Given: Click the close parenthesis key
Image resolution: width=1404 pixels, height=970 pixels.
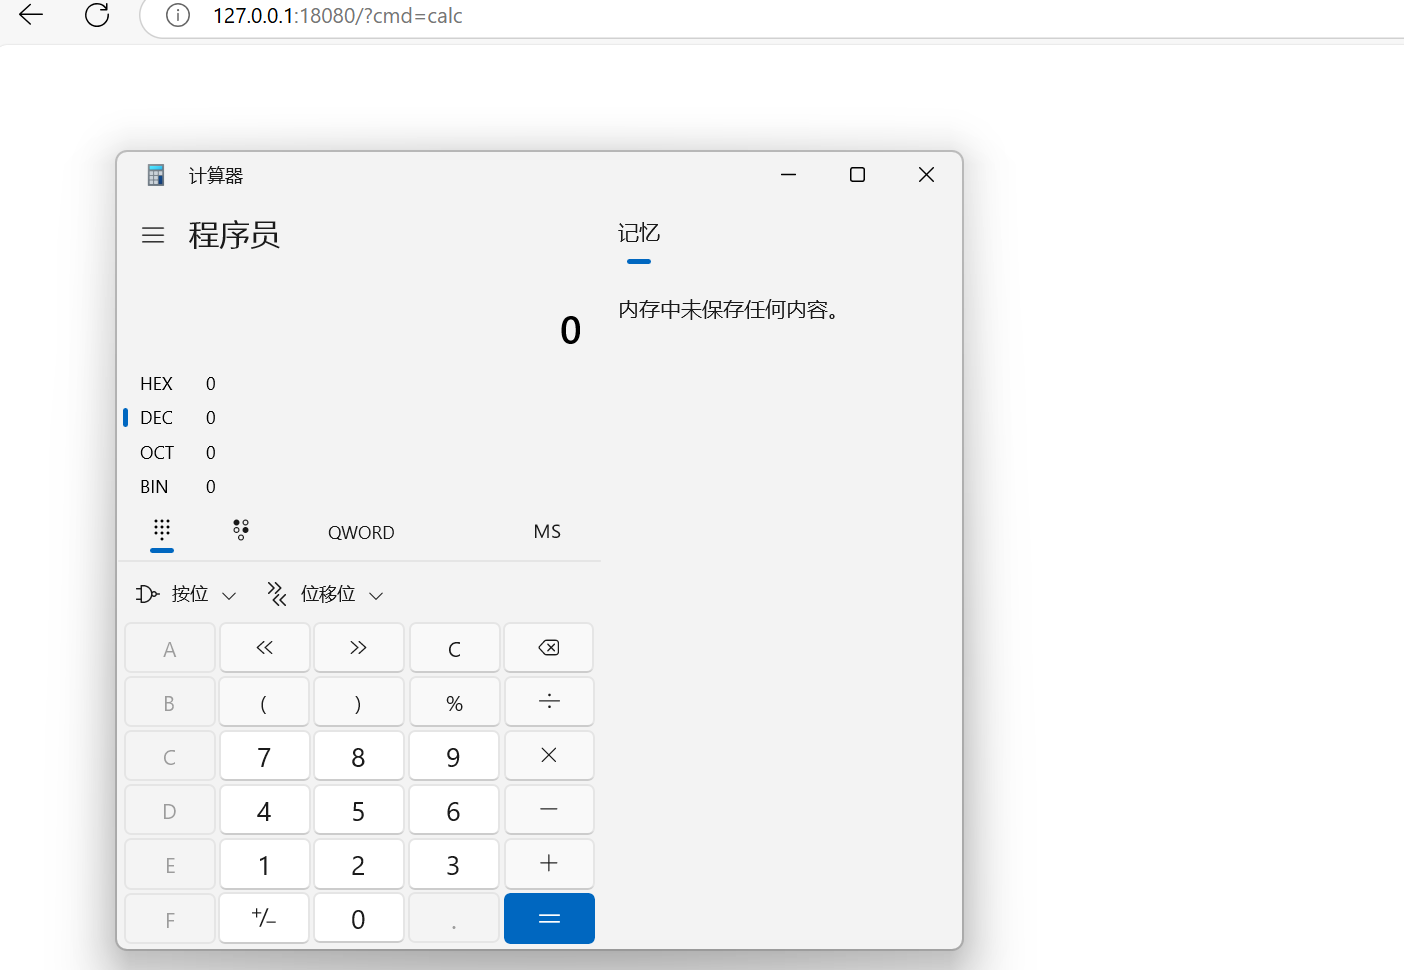Looking at the screenshot, I should pyautogui.click(x=358, y=702).
